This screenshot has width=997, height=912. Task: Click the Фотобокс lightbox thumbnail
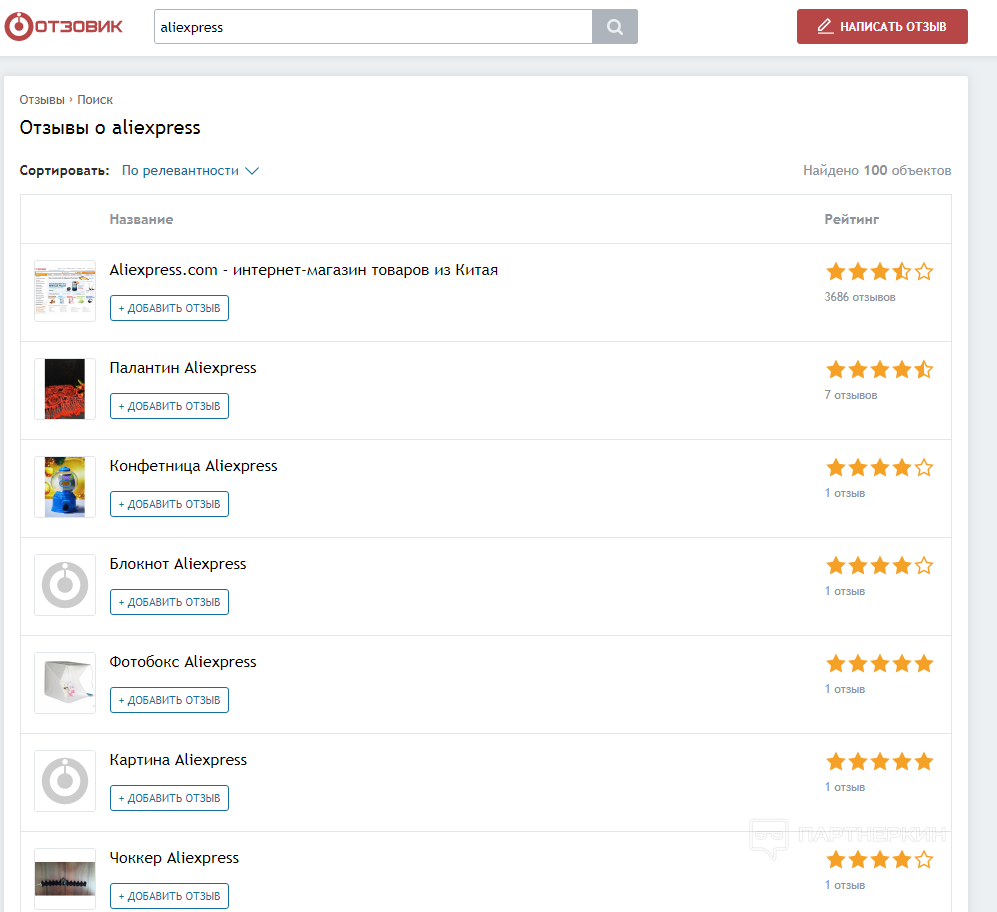65,682
